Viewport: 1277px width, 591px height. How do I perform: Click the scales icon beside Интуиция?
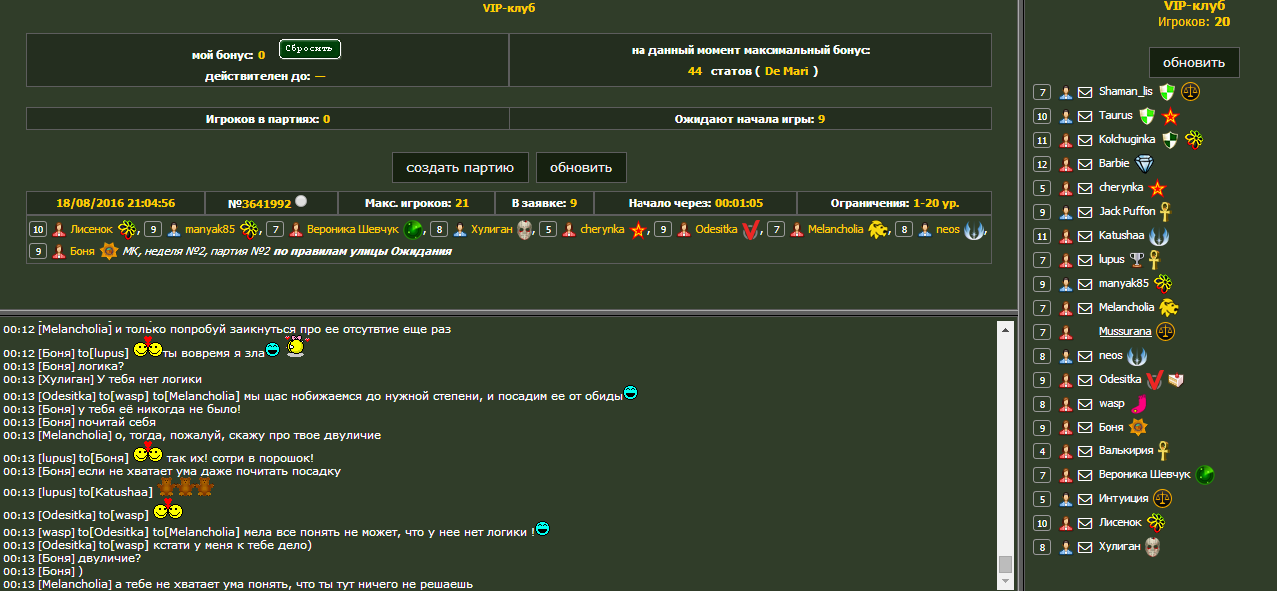pyautogui.click(x=1162, y=498)
